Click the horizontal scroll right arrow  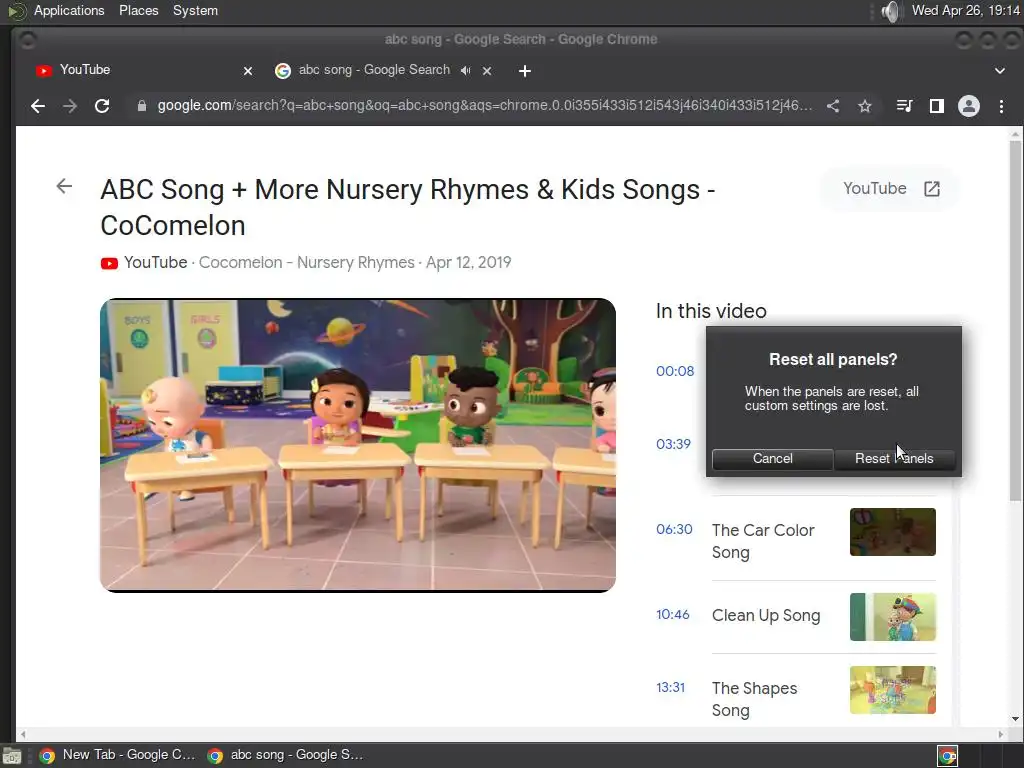1000,734
